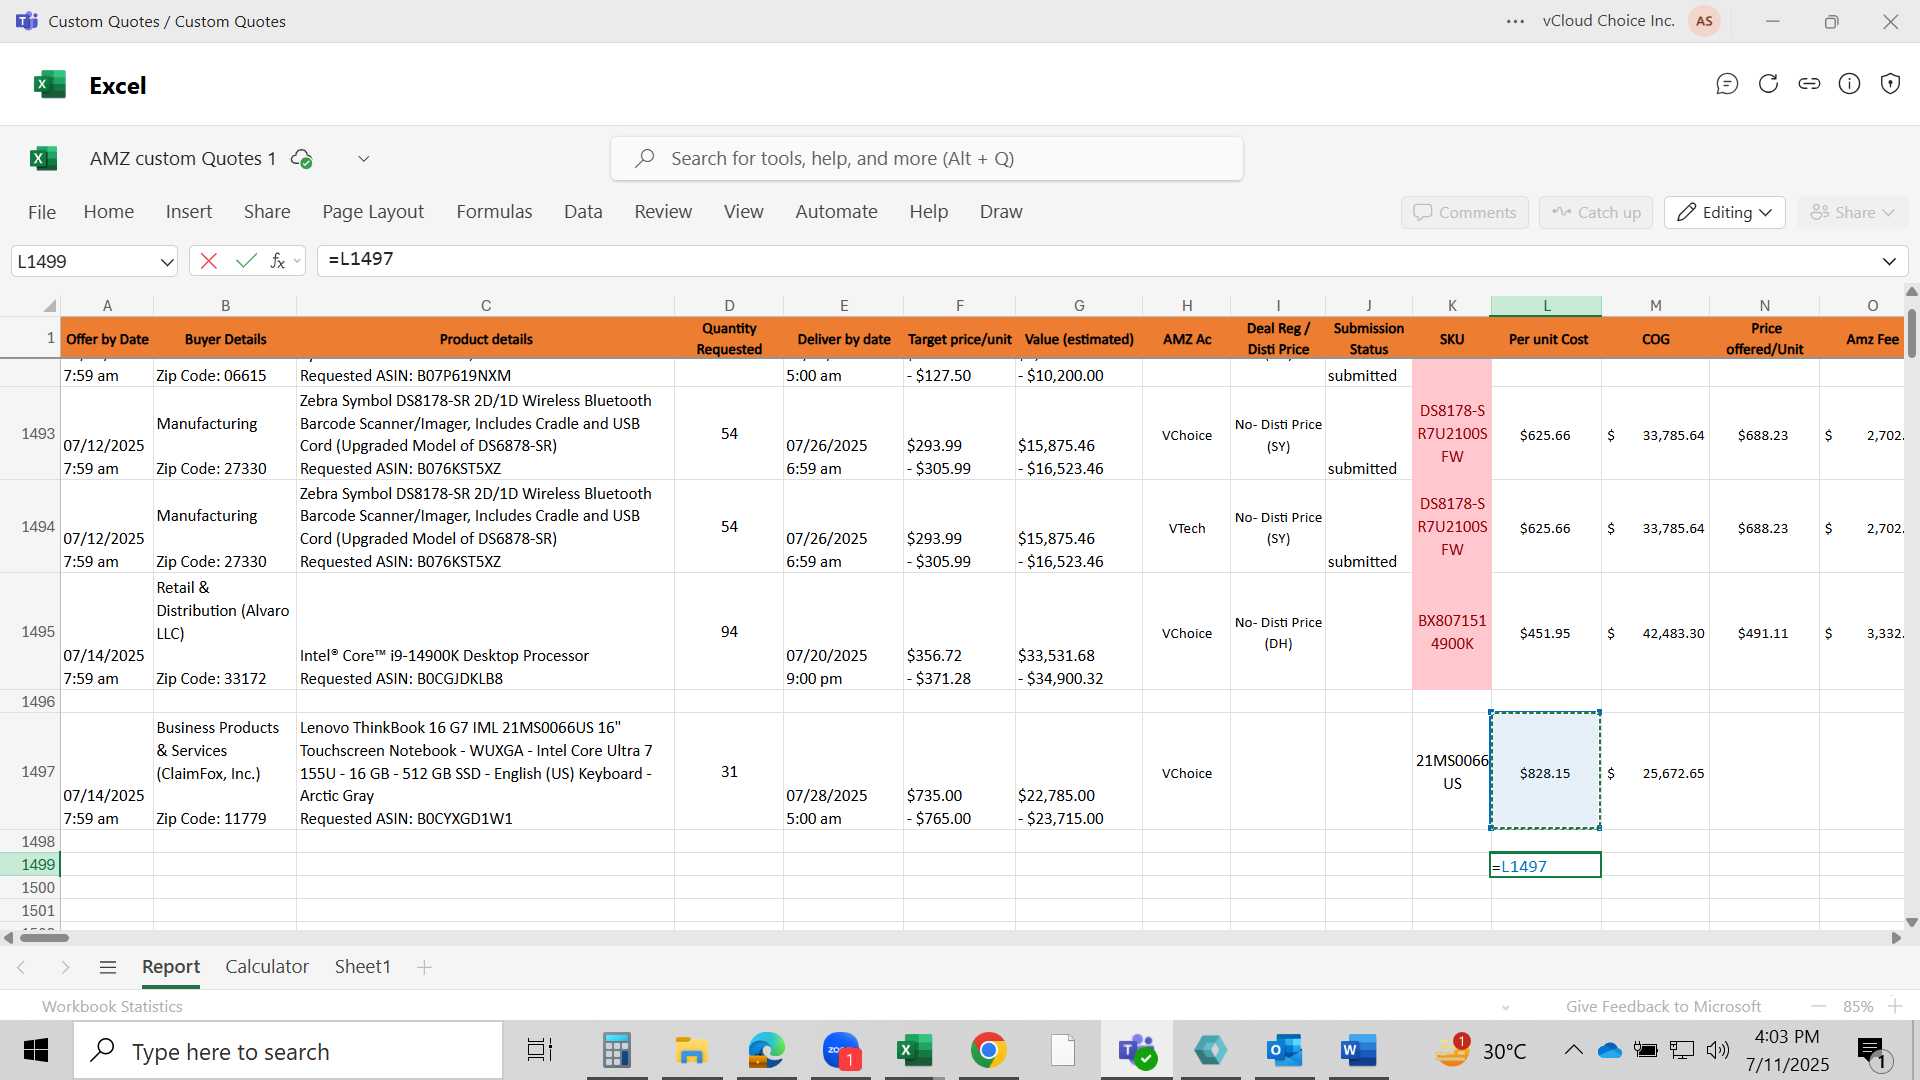This screenshot has height=1080, width=1920.
Task: Open the Home ribbon tab
Action: coord(109,212)
